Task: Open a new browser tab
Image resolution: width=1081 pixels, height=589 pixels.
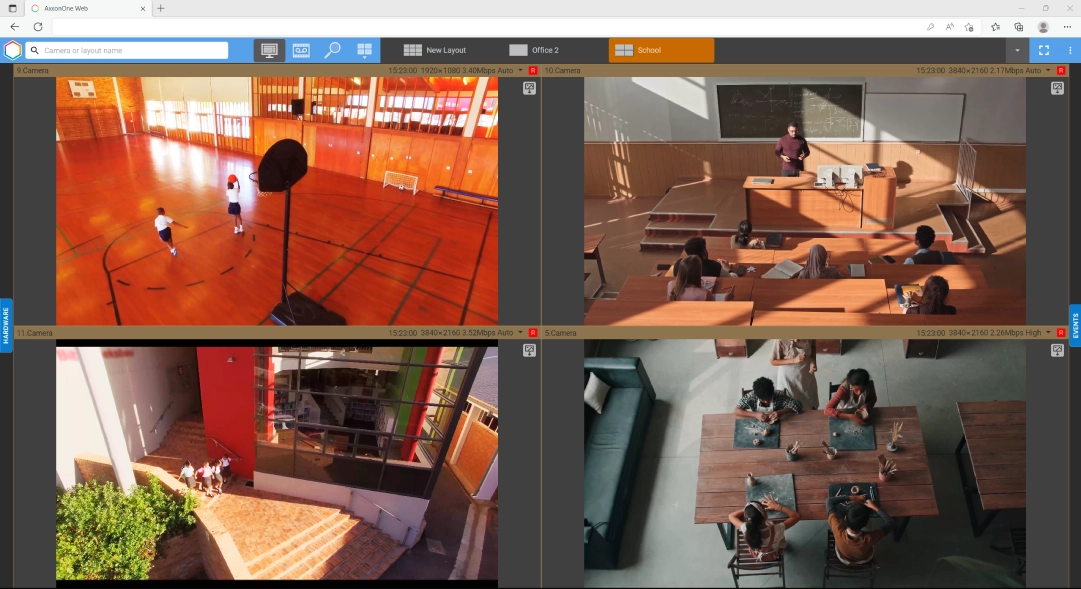Action: (161, 8)
